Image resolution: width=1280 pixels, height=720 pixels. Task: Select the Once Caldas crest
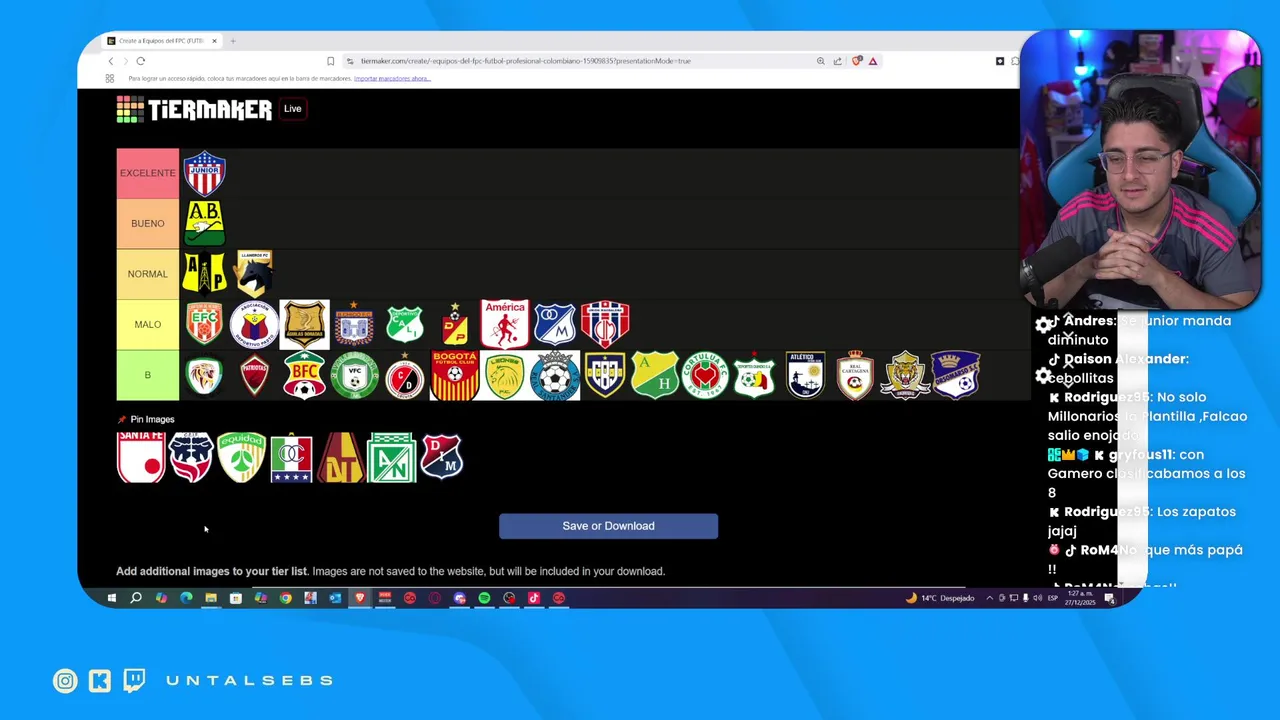(x=291, y=457)
